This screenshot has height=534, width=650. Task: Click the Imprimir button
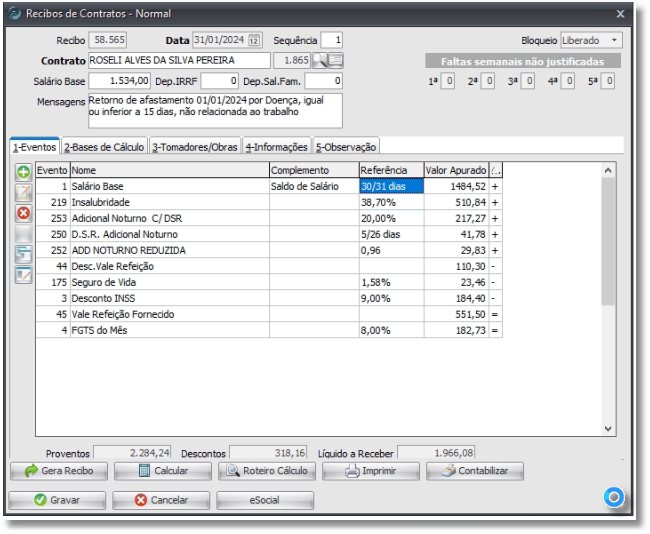coord(371,471)
